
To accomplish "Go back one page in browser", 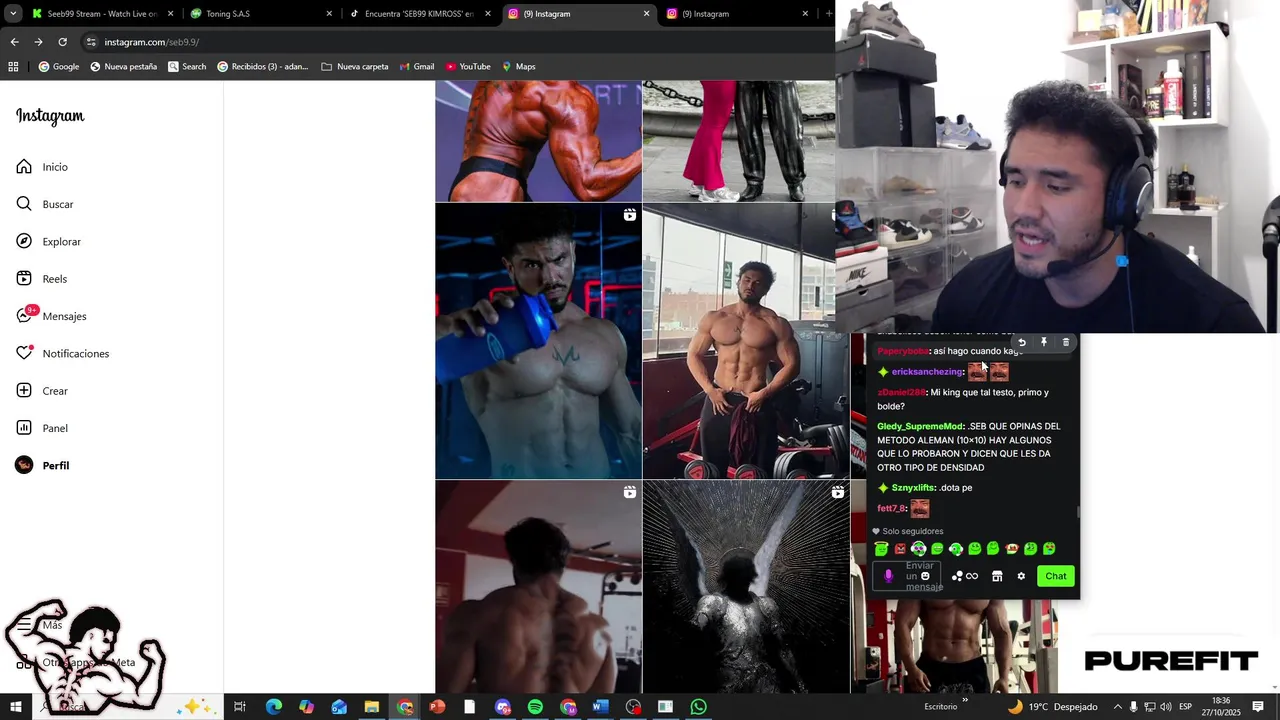I will (x=14, y=42).
